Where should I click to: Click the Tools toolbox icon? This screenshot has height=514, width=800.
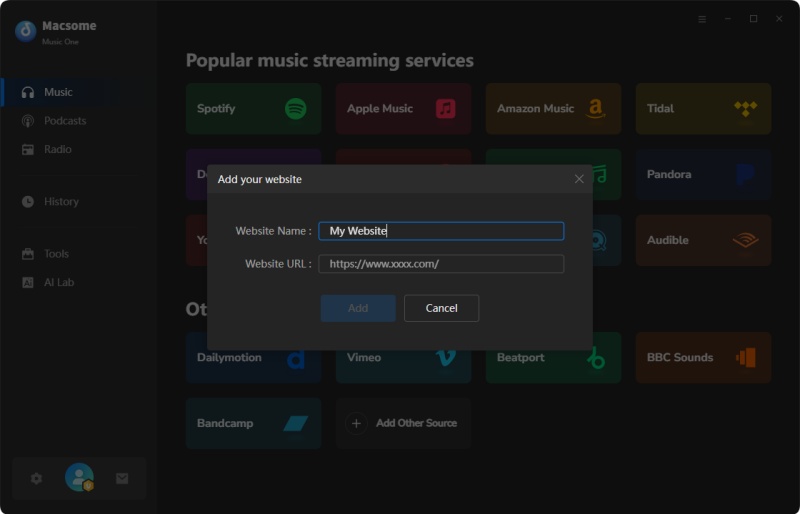pyautogui.click(x=28, y=254)
